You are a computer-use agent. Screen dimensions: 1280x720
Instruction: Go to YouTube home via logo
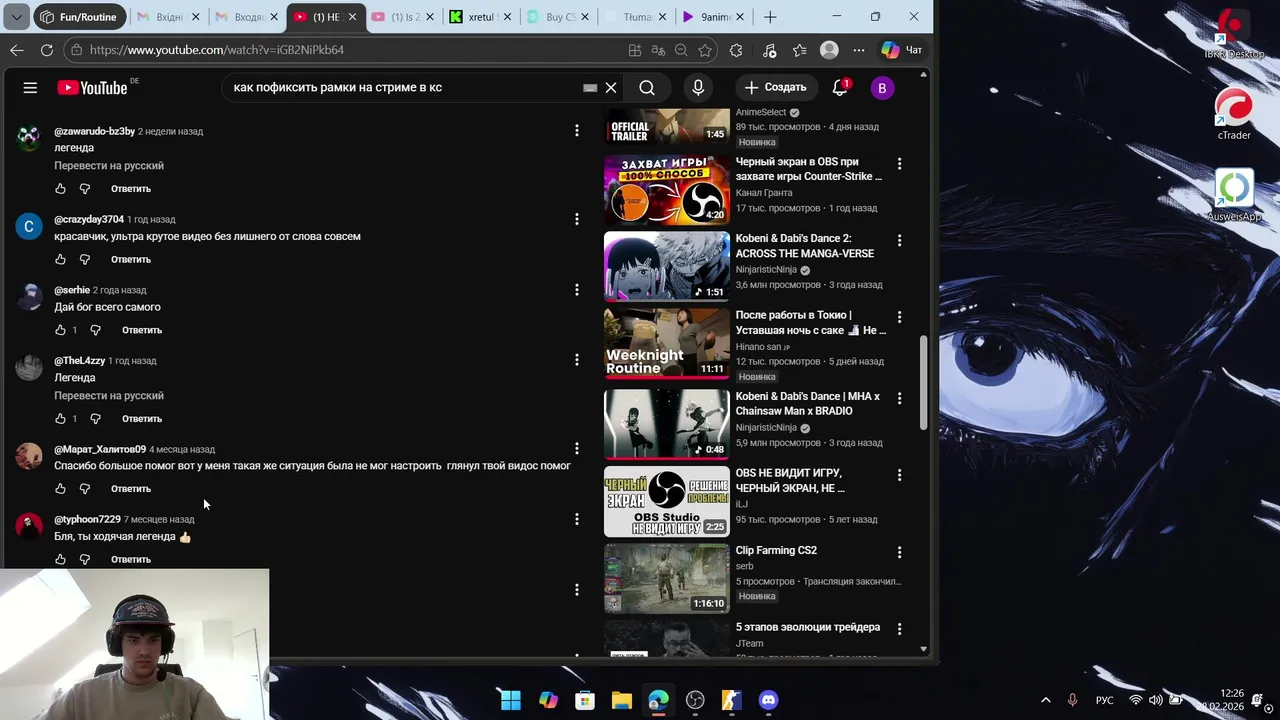(92, 88)
